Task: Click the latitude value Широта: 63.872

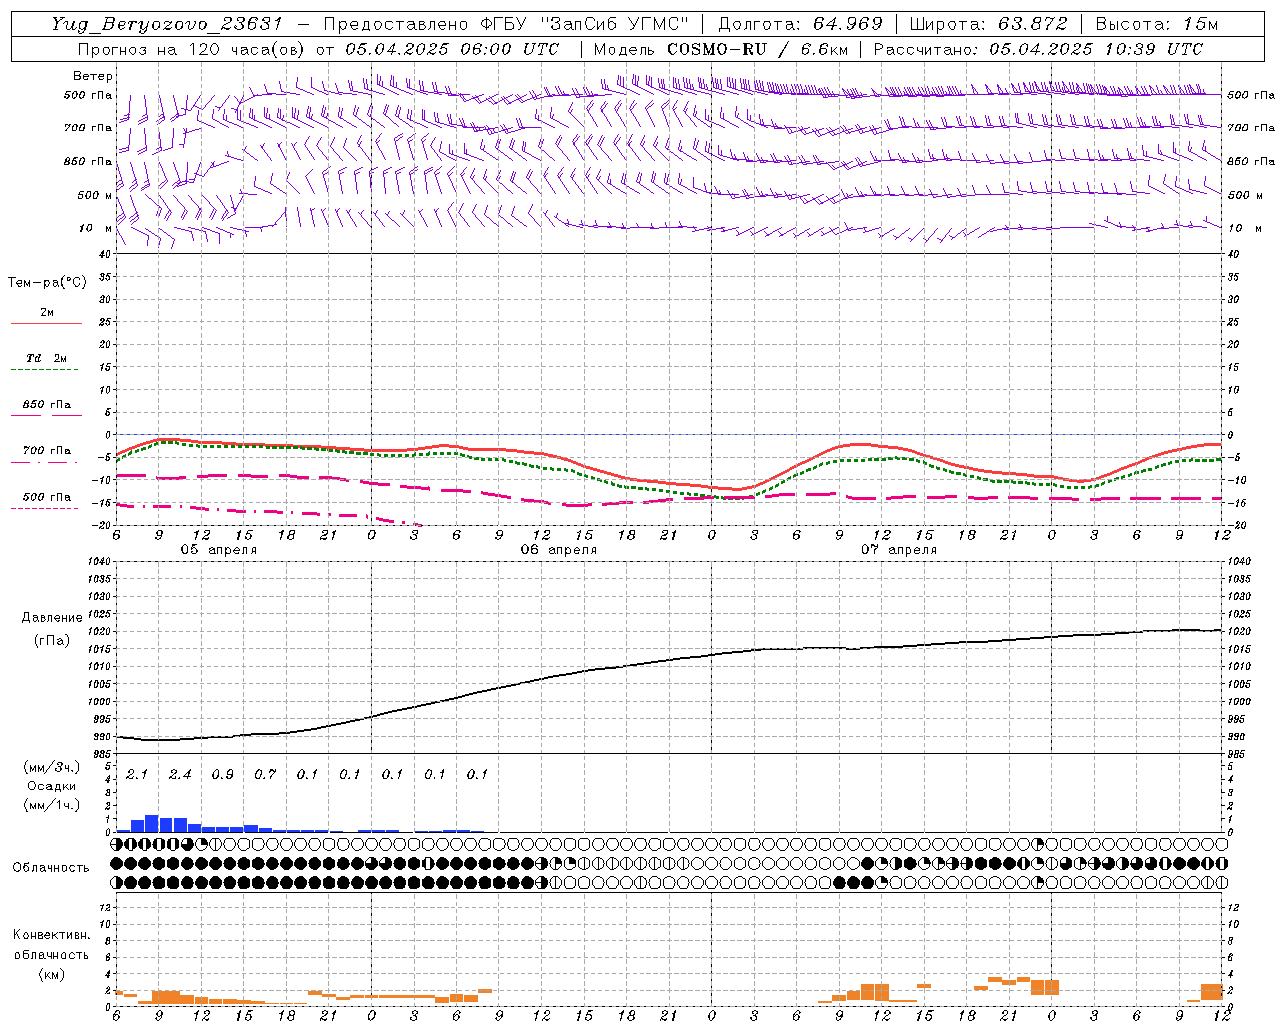Action: (989, 24)
